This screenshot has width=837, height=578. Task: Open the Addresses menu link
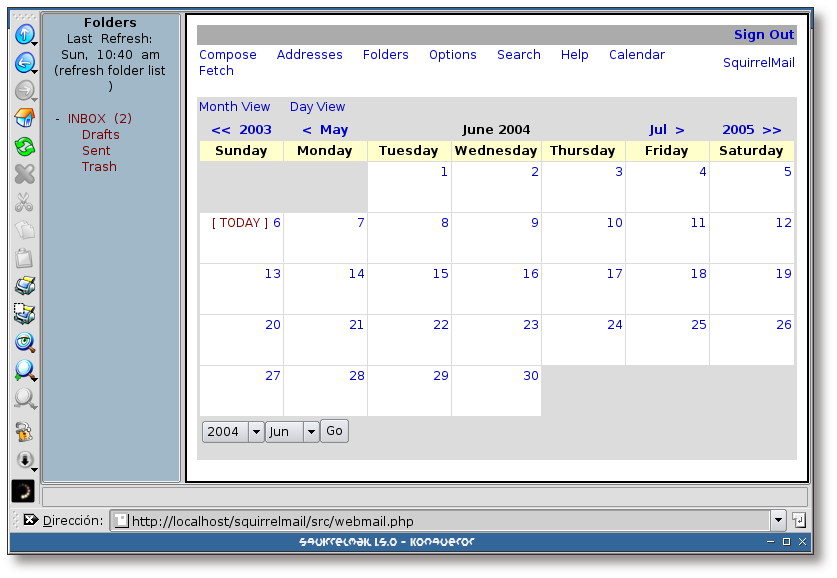[x=310, y=55]
